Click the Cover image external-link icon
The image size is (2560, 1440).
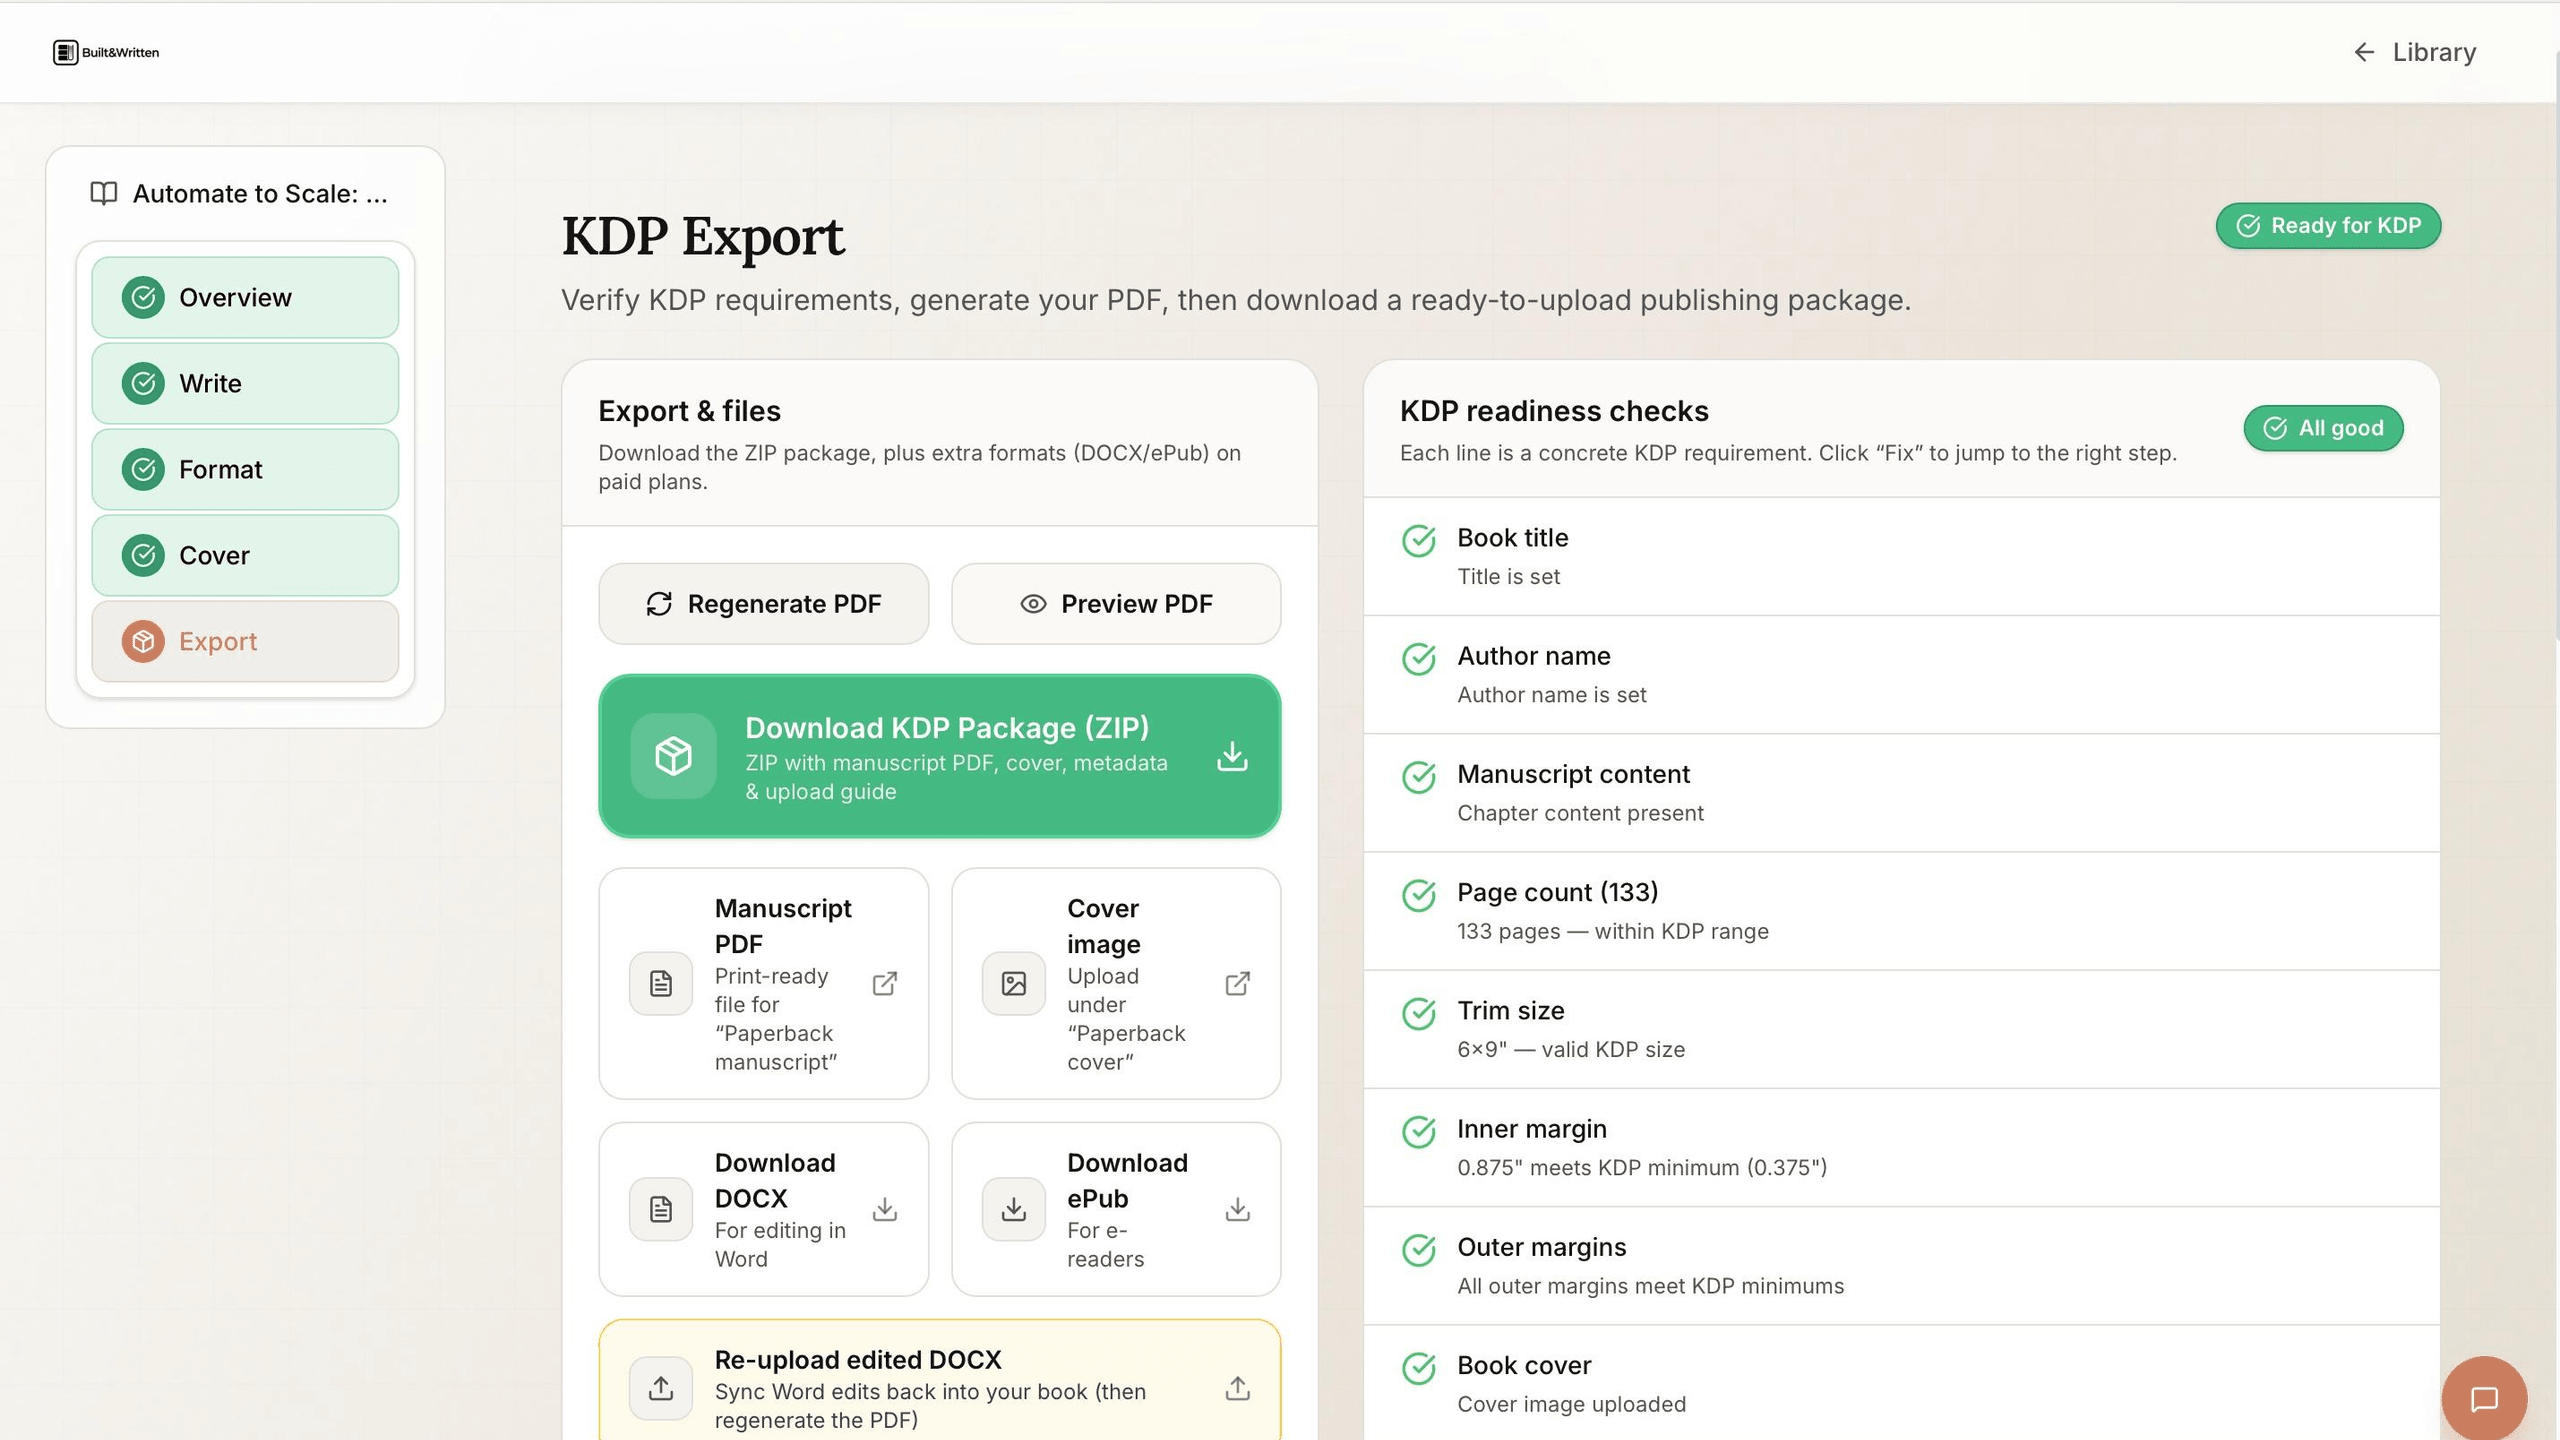[1237, 984]
